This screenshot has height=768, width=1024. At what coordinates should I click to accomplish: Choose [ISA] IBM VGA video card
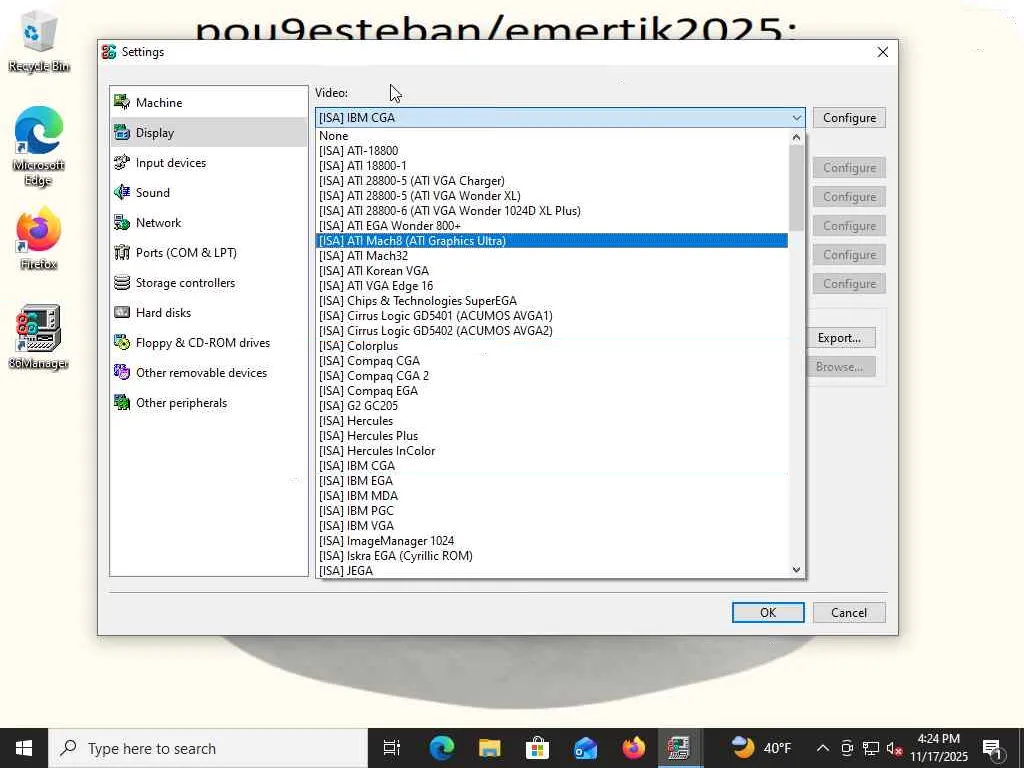pos(552,526)
